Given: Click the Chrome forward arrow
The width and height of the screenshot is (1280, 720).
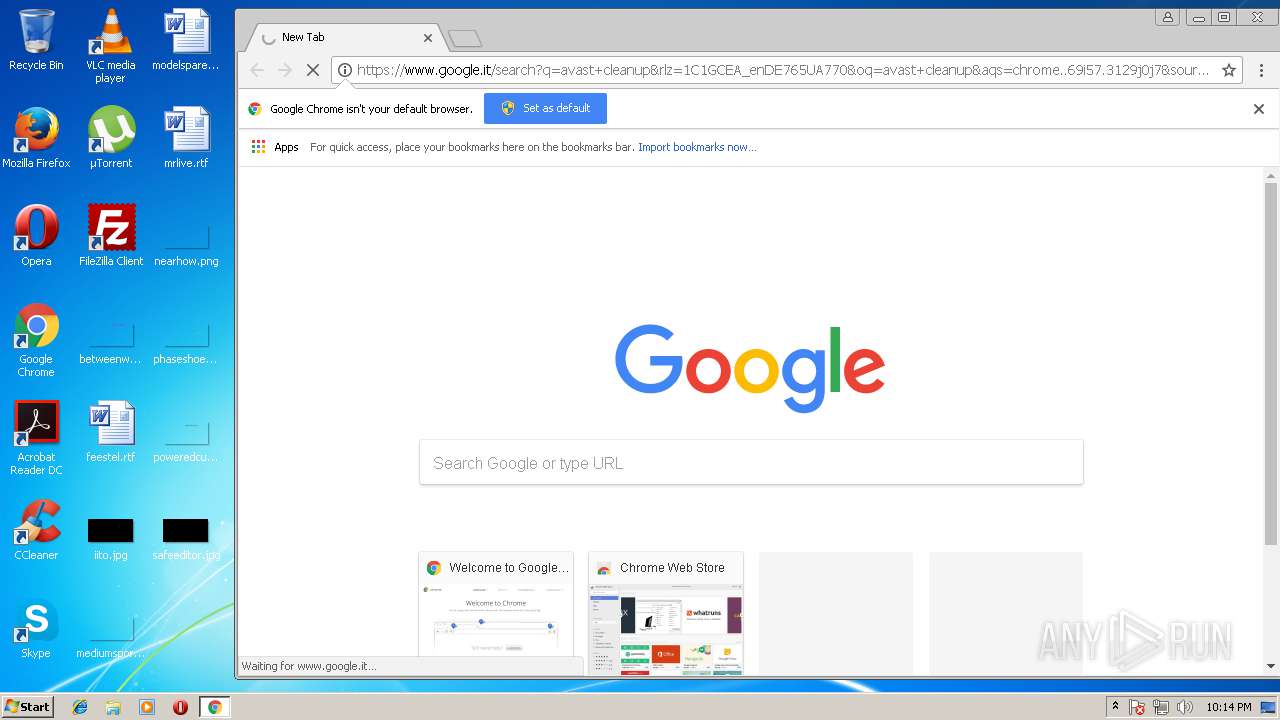Looking at the screenshot, I should [284, 70].
